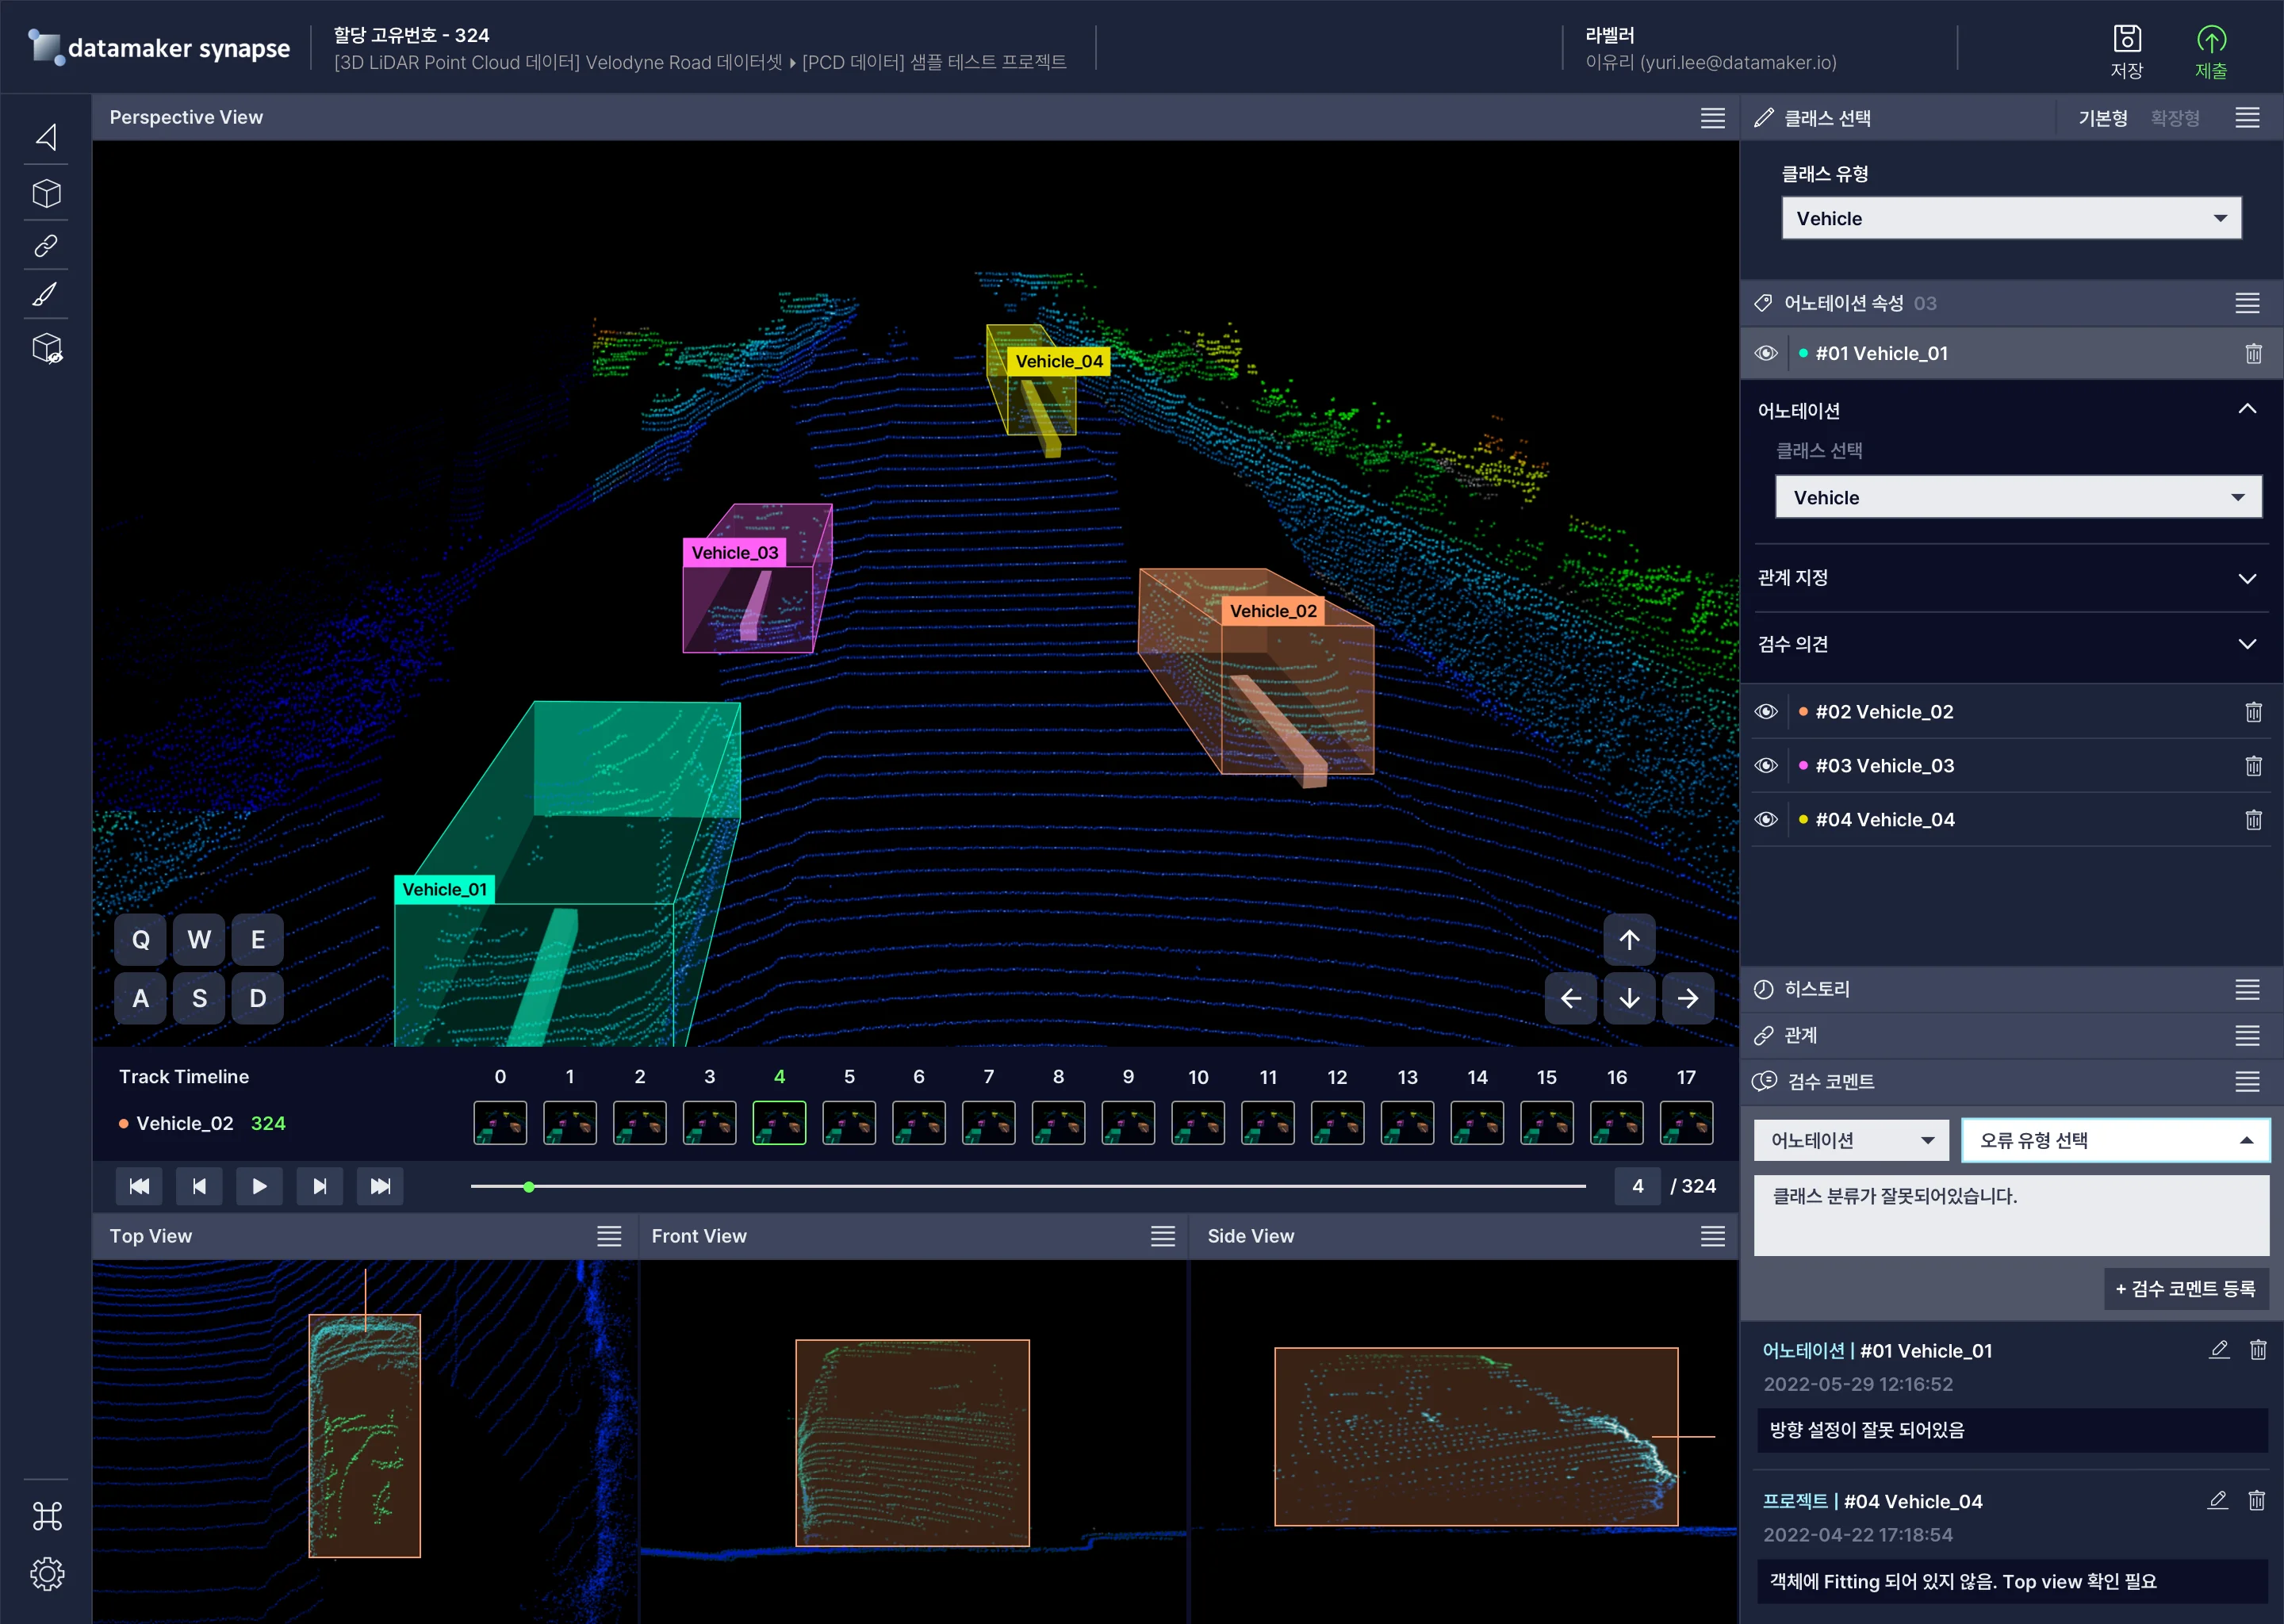Click the E camera key button
The height and width of the screenshot is (1624, 2284).
pos(258,940)
